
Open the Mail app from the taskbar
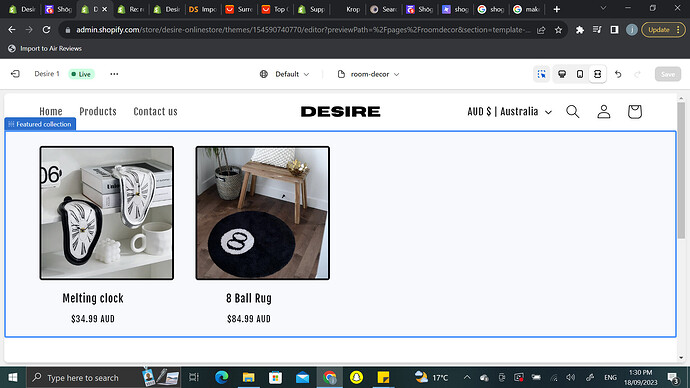point(302,377)
